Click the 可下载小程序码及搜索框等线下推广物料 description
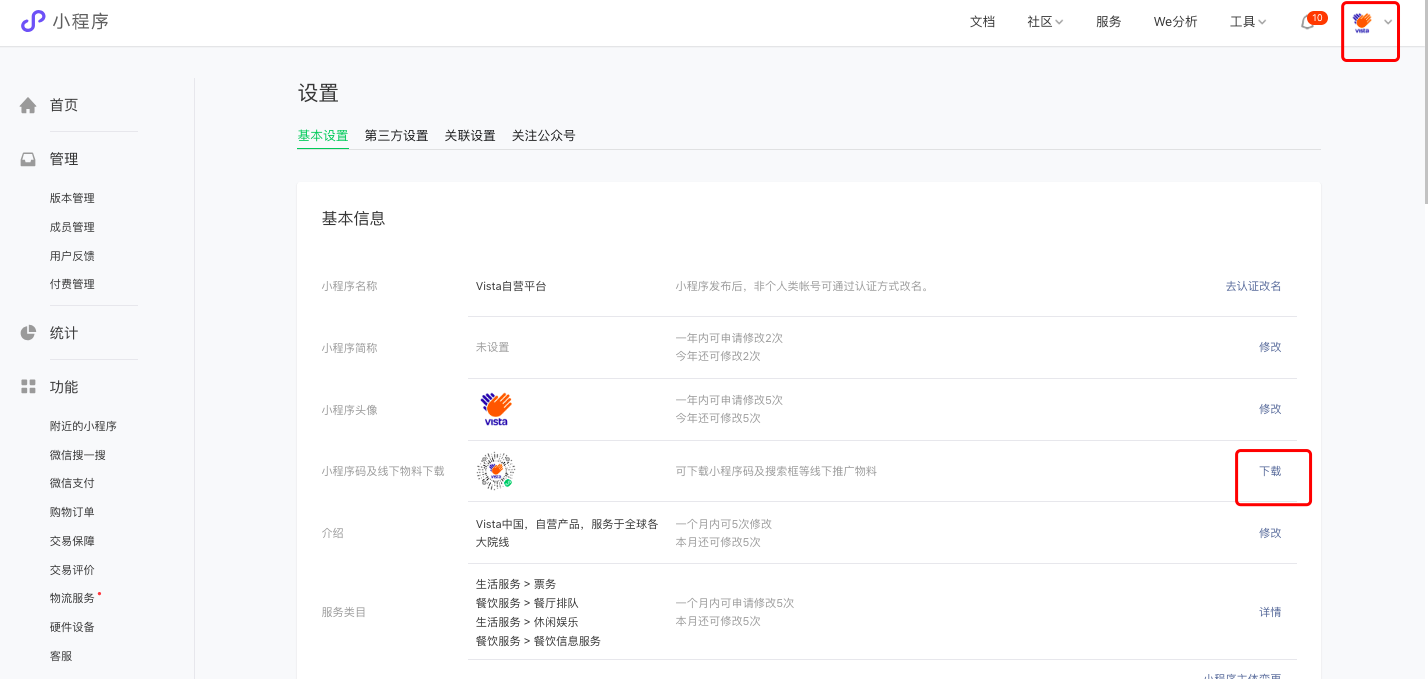The image size is (1428, 679). 776,471
